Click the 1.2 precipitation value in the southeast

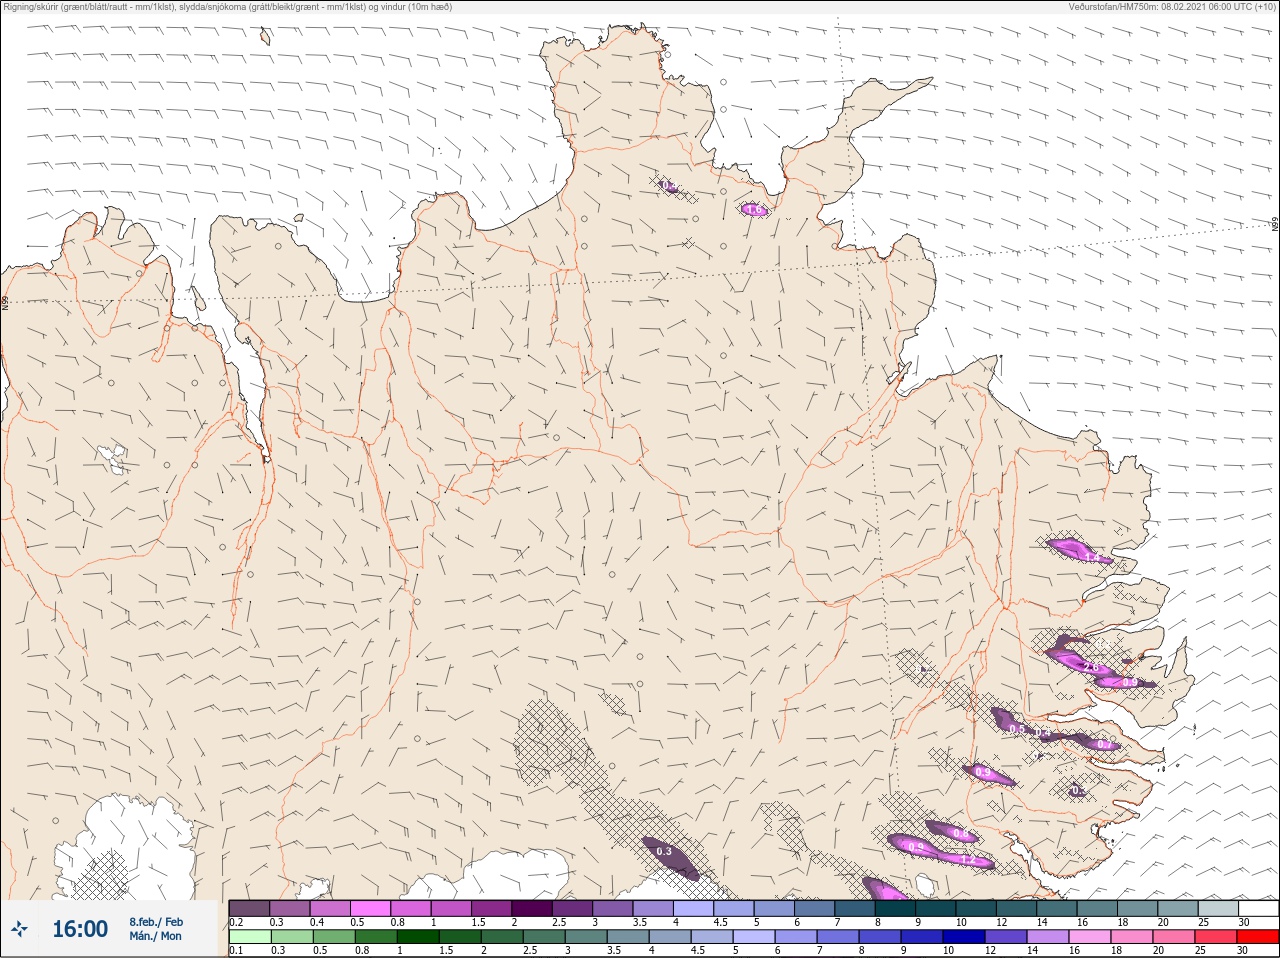point(967,859)
